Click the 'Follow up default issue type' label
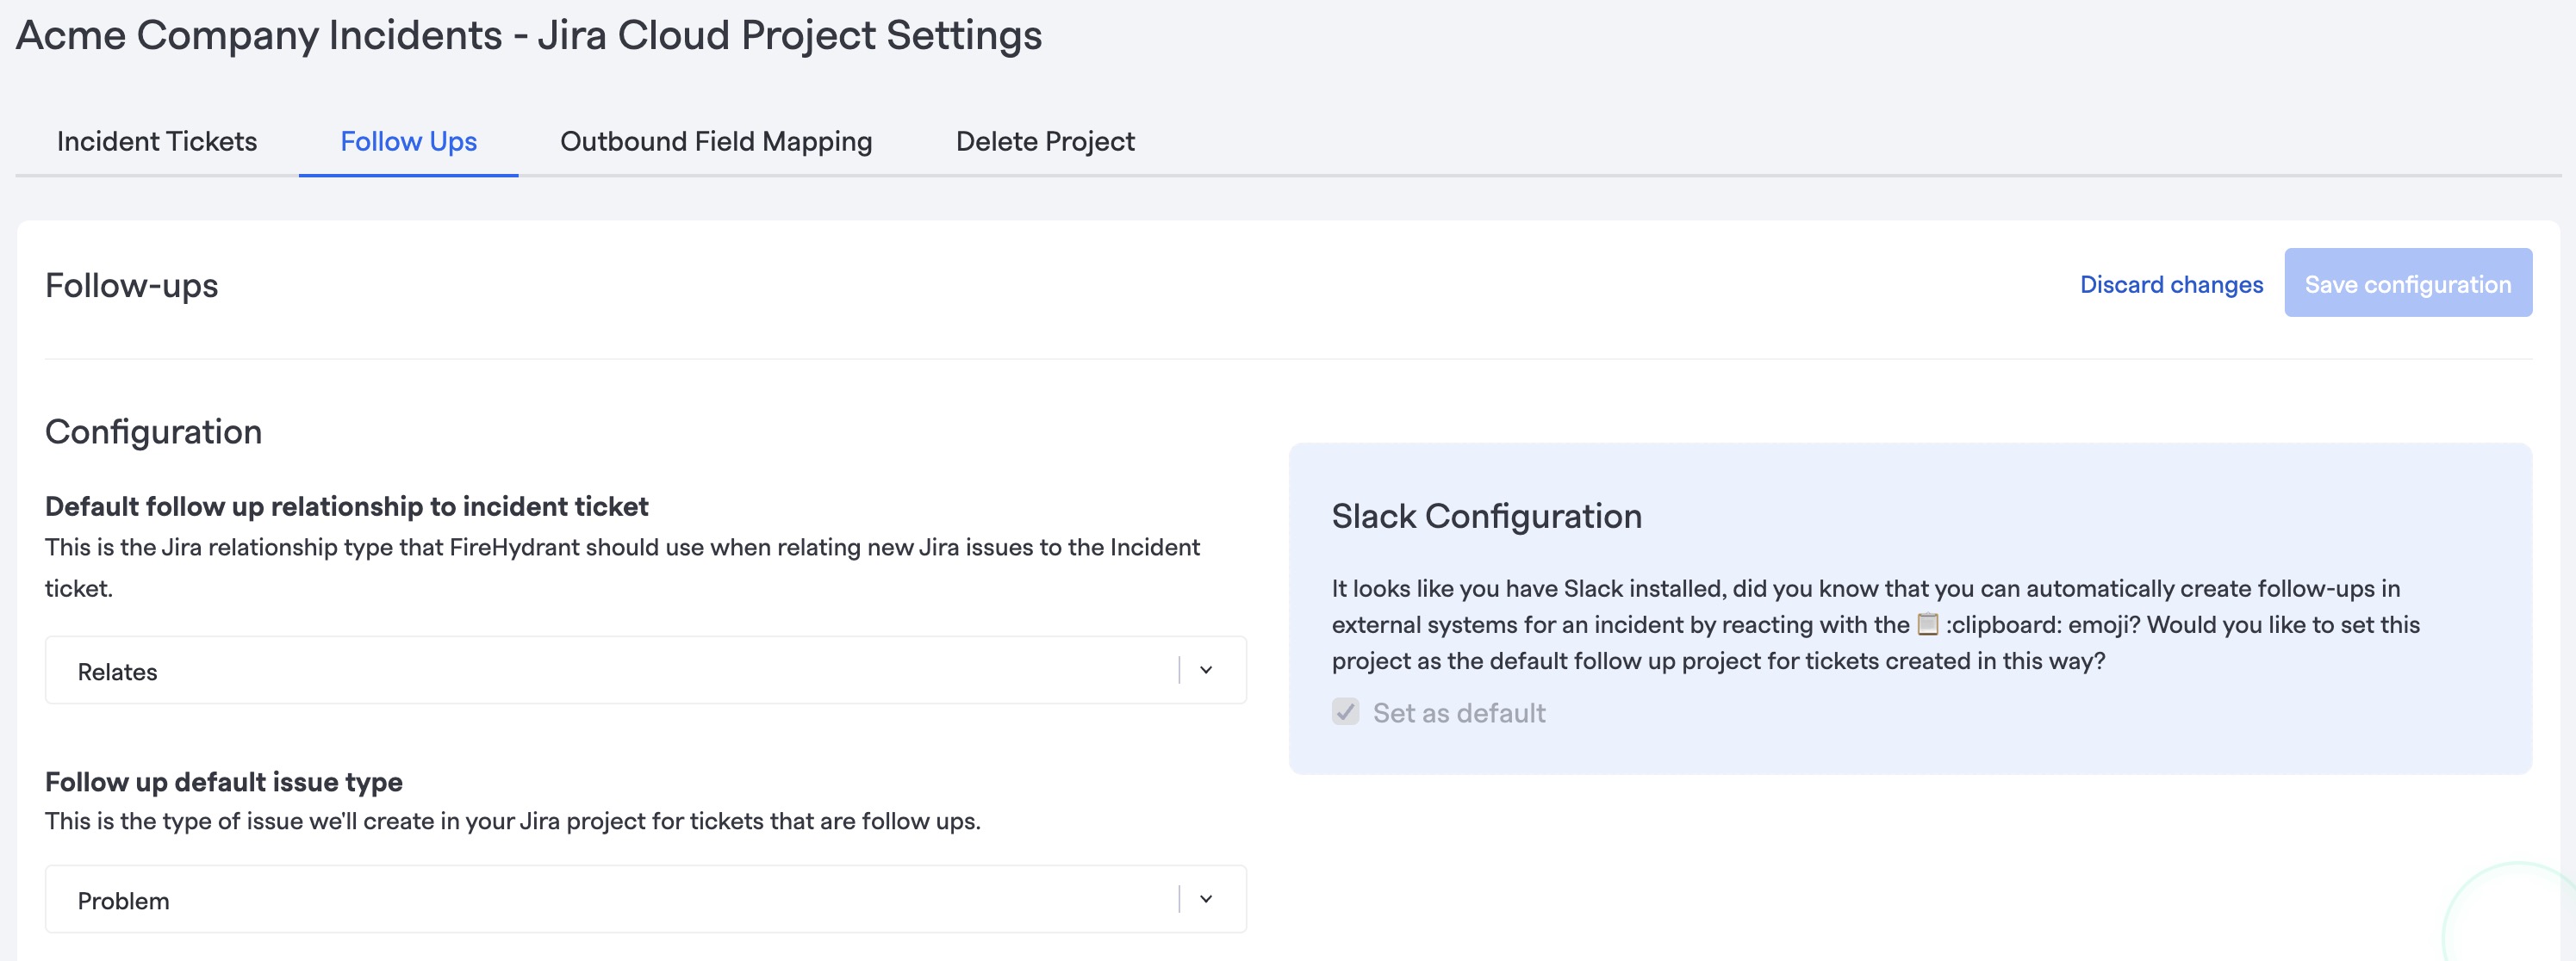 224,781
